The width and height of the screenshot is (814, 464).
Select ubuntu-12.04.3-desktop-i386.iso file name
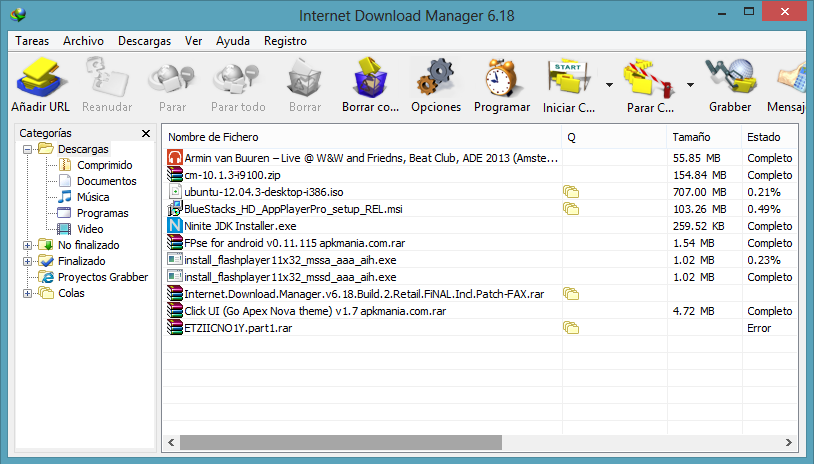(x=264, y=192)
